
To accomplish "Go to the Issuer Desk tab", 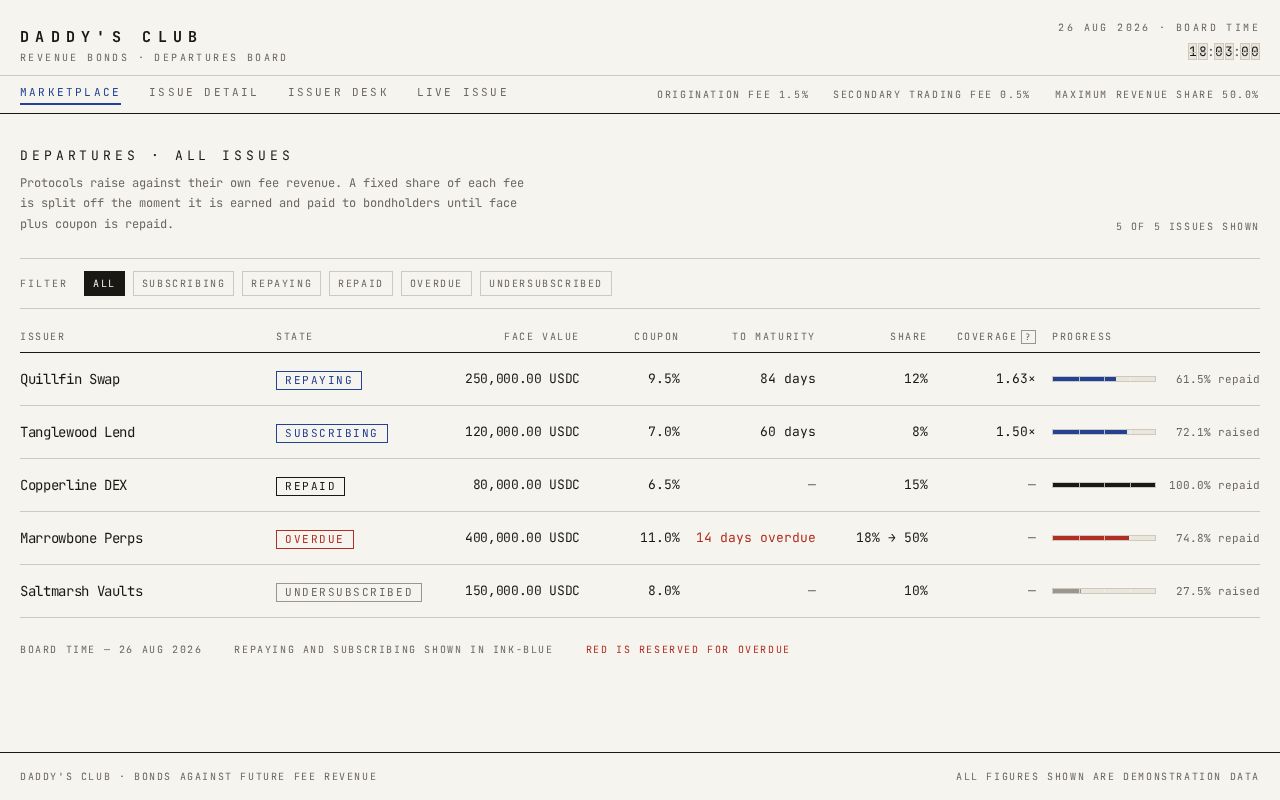I will (338, 93).
